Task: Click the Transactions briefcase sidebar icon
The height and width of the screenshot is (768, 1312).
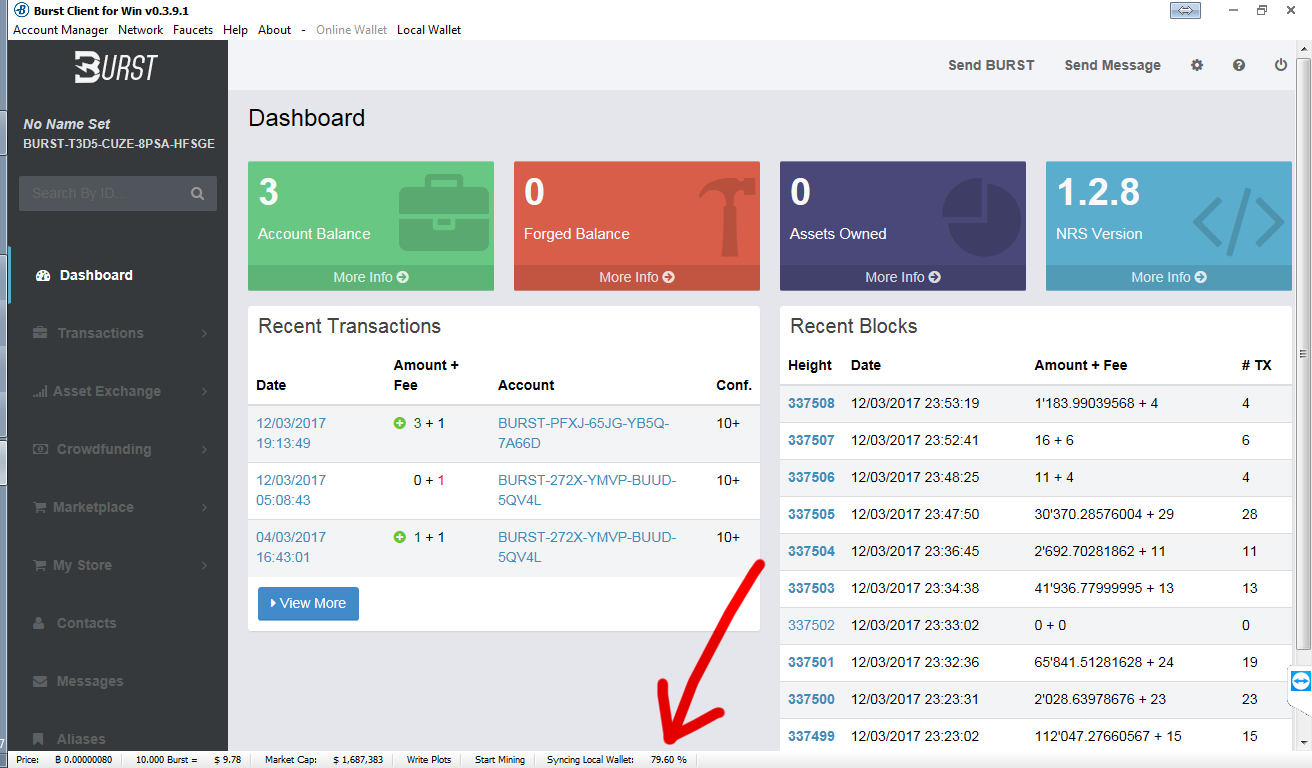Action: (39, 333)
